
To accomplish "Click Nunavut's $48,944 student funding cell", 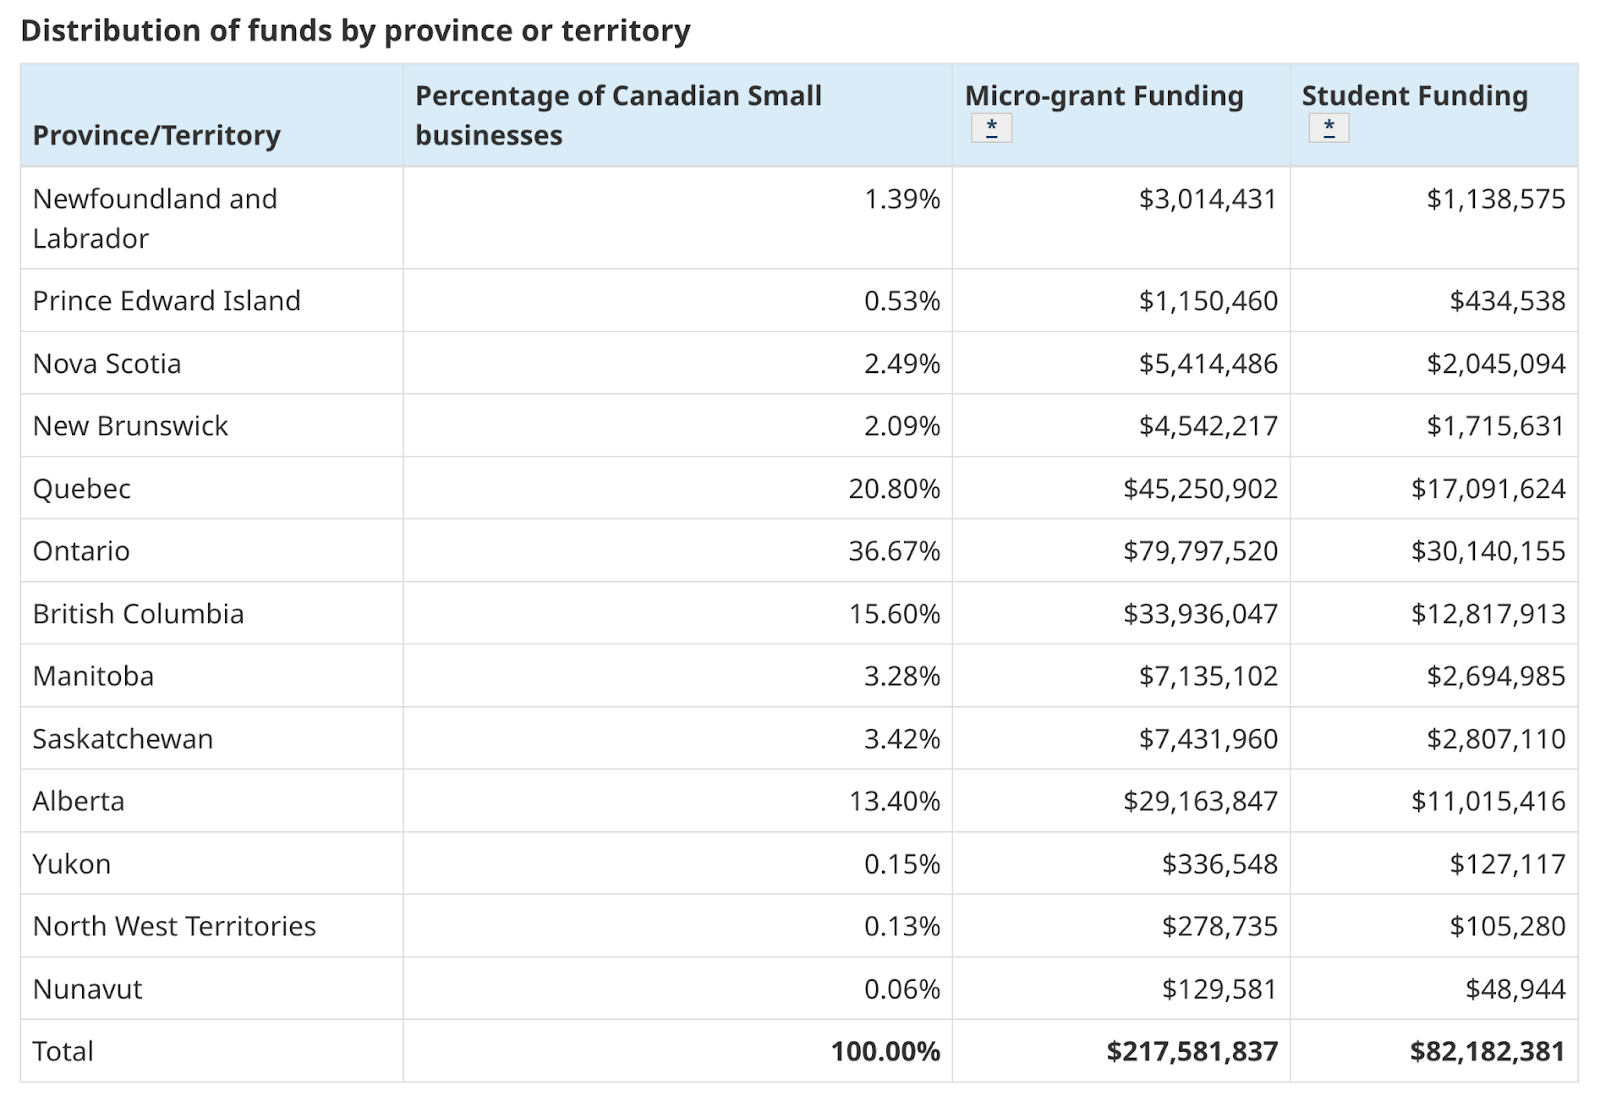I will click(1515, 989).
